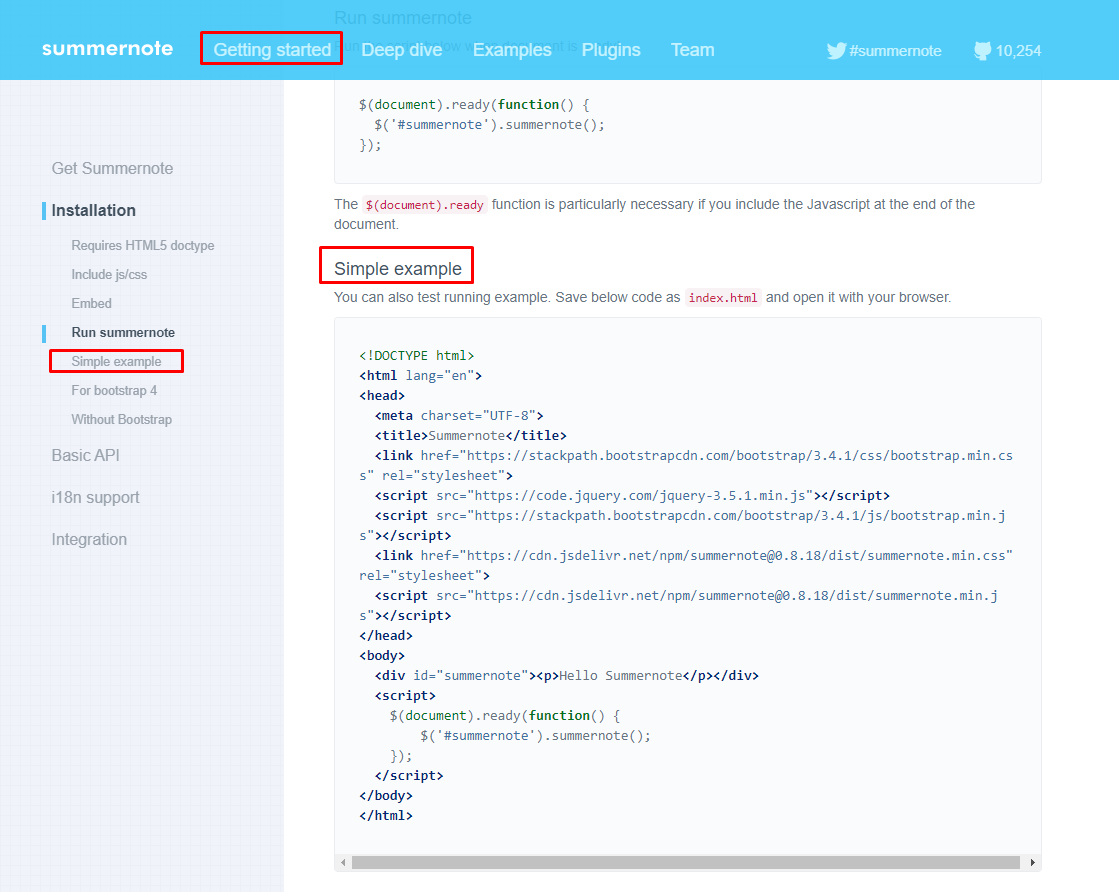Click the code block scrollbar right arrow
The image size is (1119, 892).
click(x=1033, y=863)
